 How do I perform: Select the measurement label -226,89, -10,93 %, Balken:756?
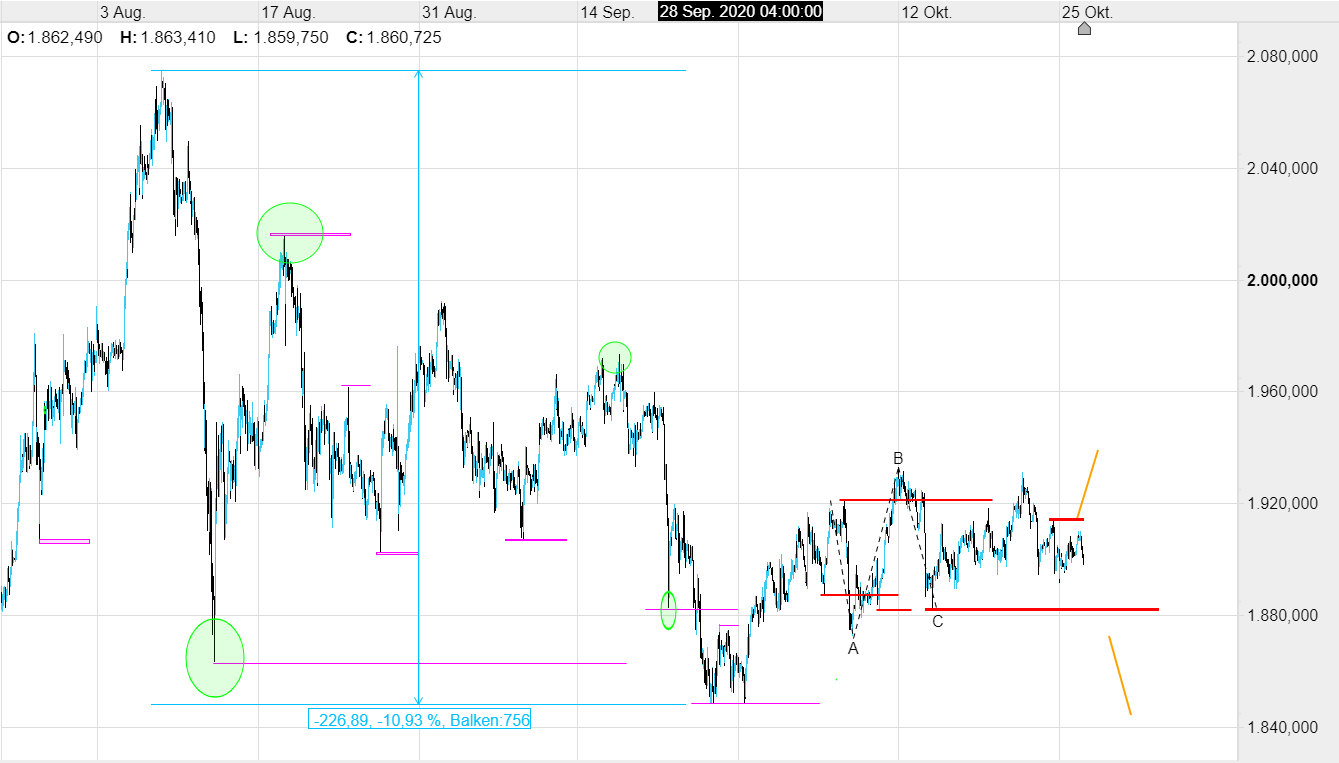[420, 718]
